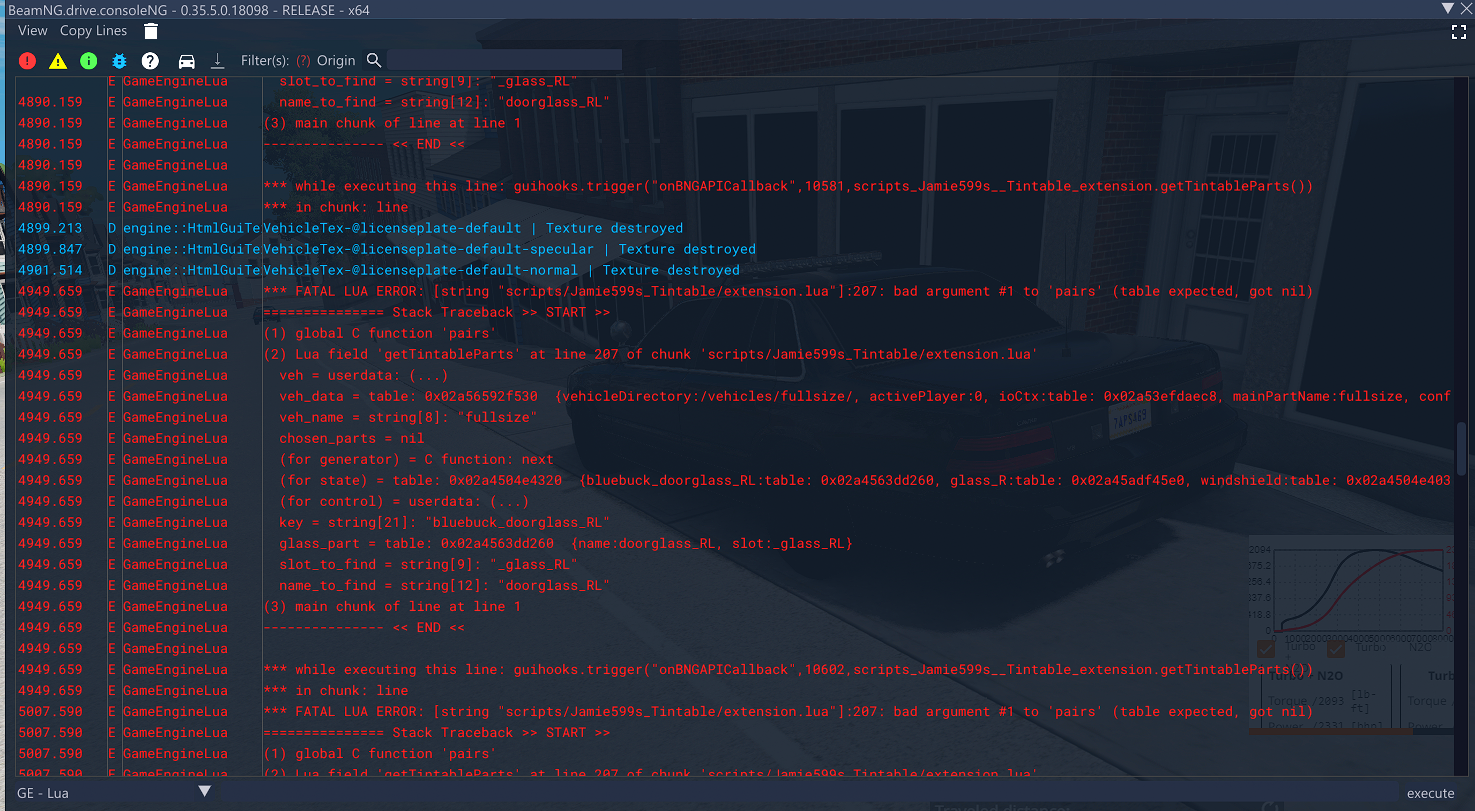Toggle the red error messages filter
Viewport: 1475px width, 811px height.
coord(27,61)
